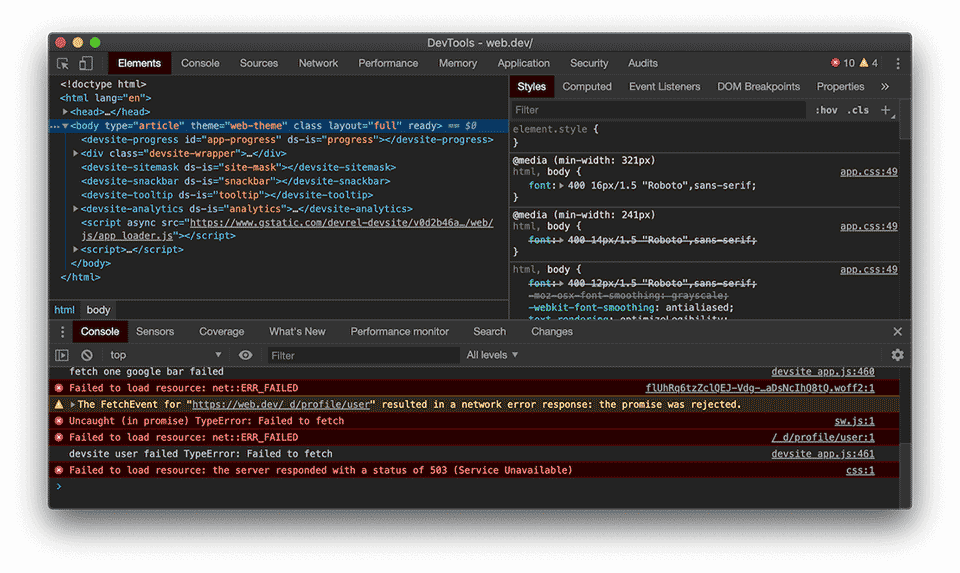Image resolution: width=960 pixels, height=573 pixels.
Task: Show more Styles pane tabs via chevron
Action: (884, 87)
